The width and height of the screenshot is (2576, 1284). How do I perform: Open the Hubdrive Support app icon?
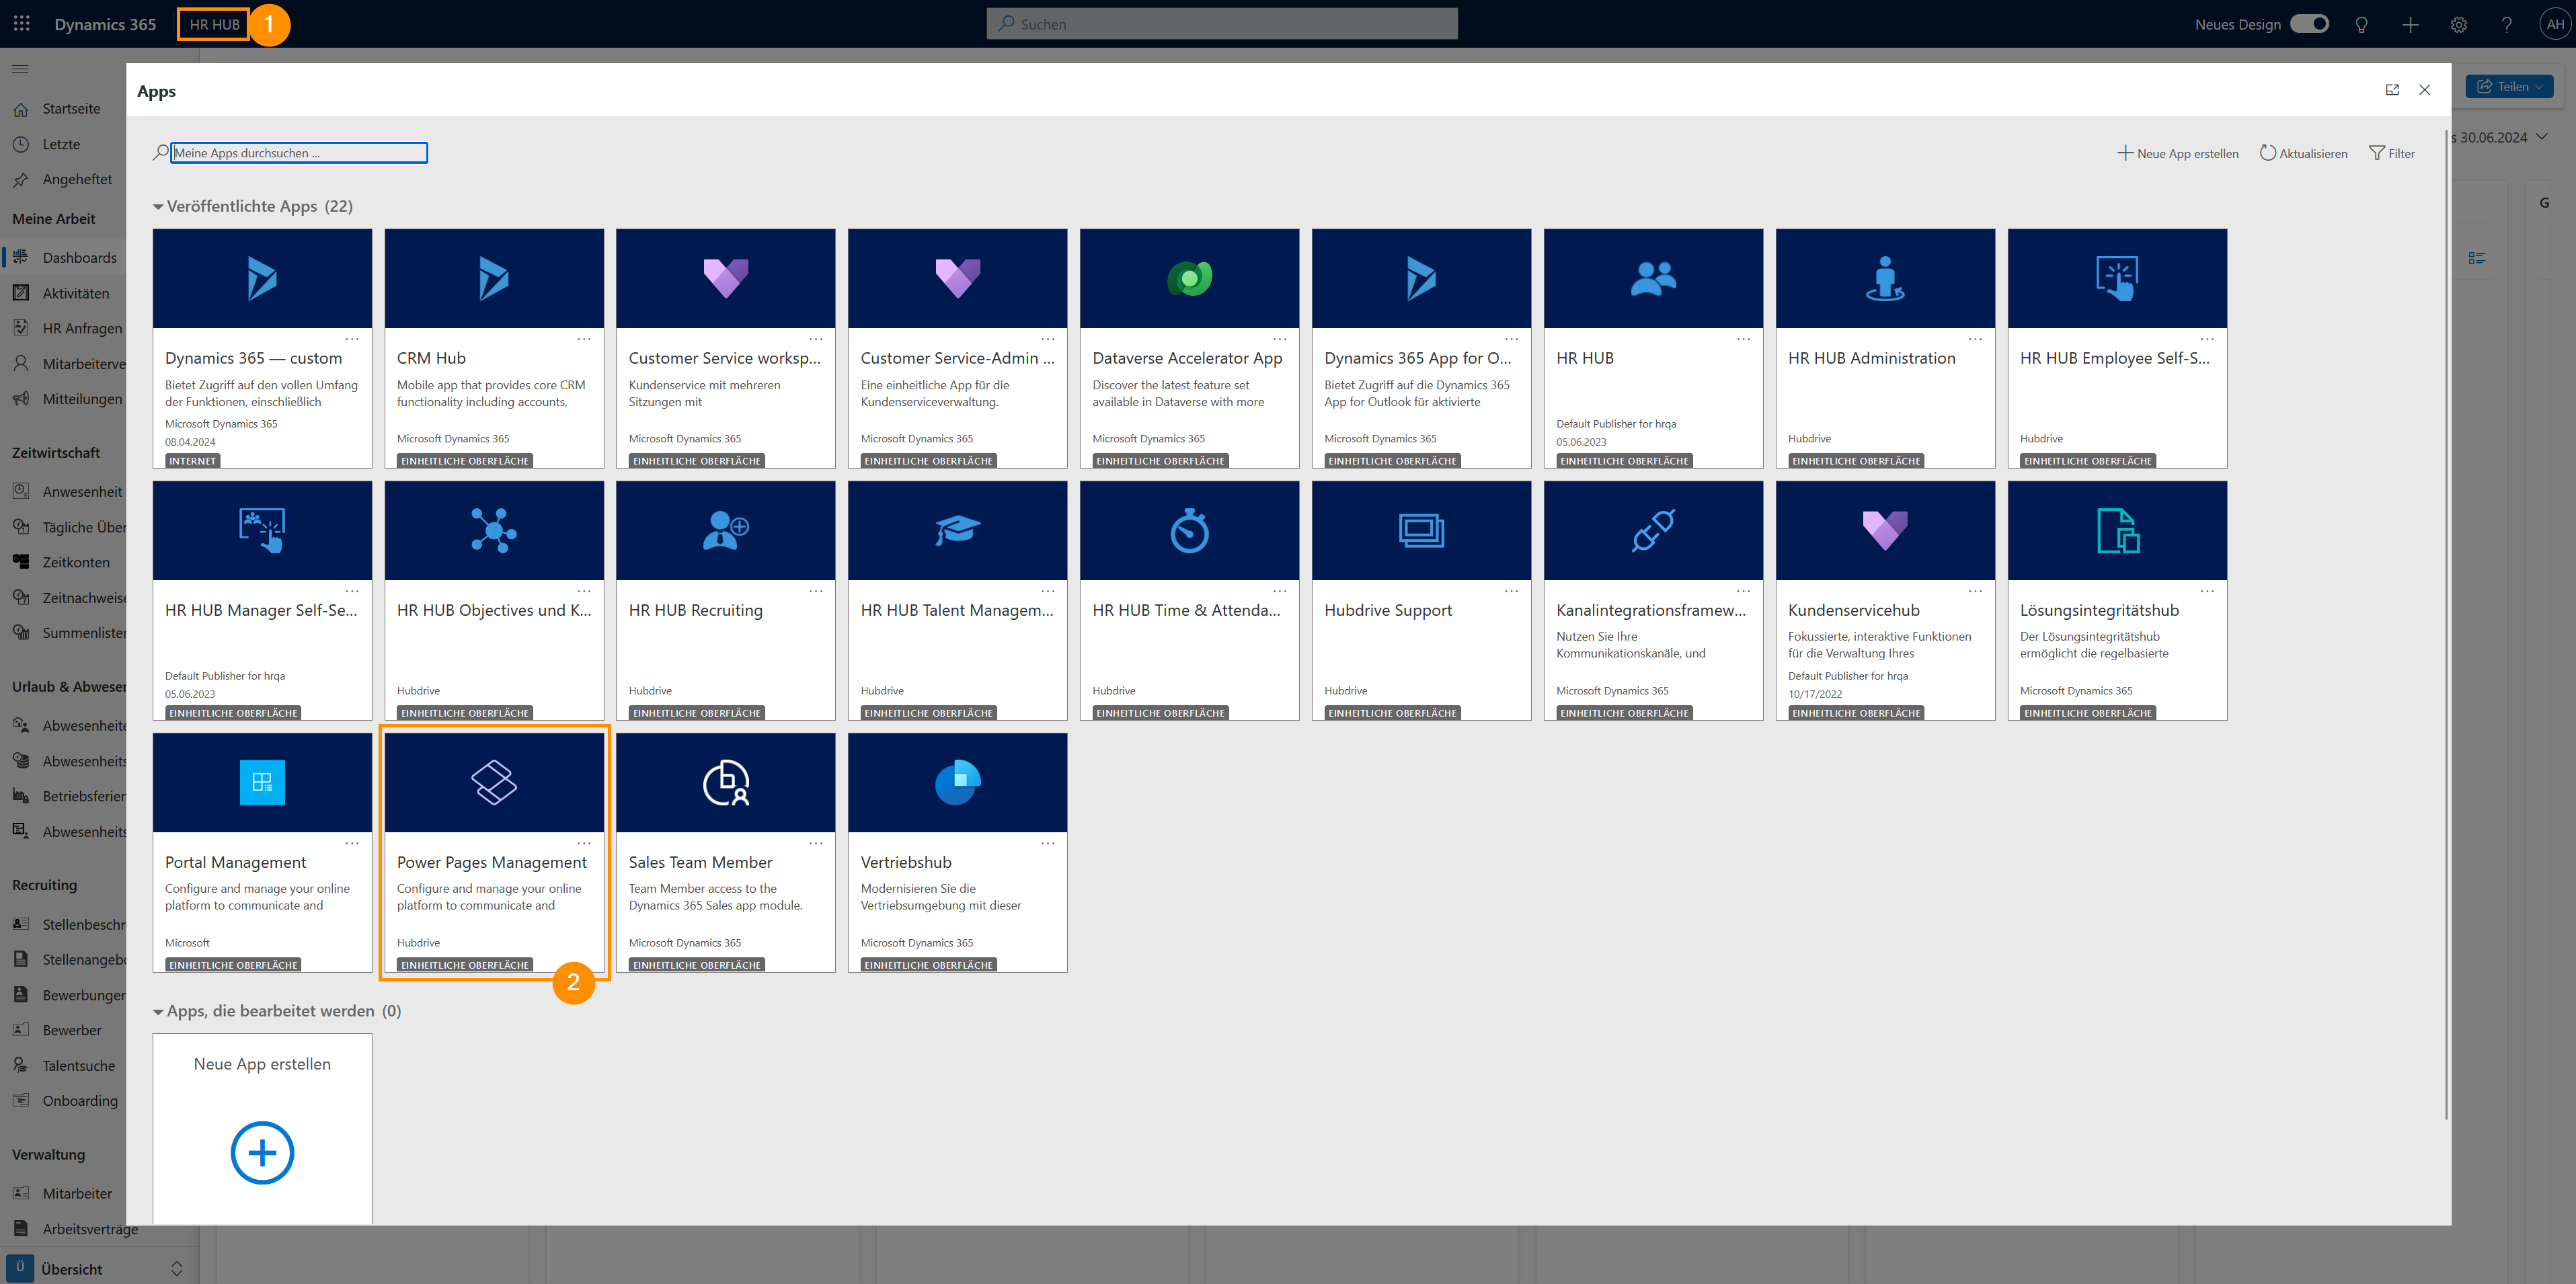1421,530
